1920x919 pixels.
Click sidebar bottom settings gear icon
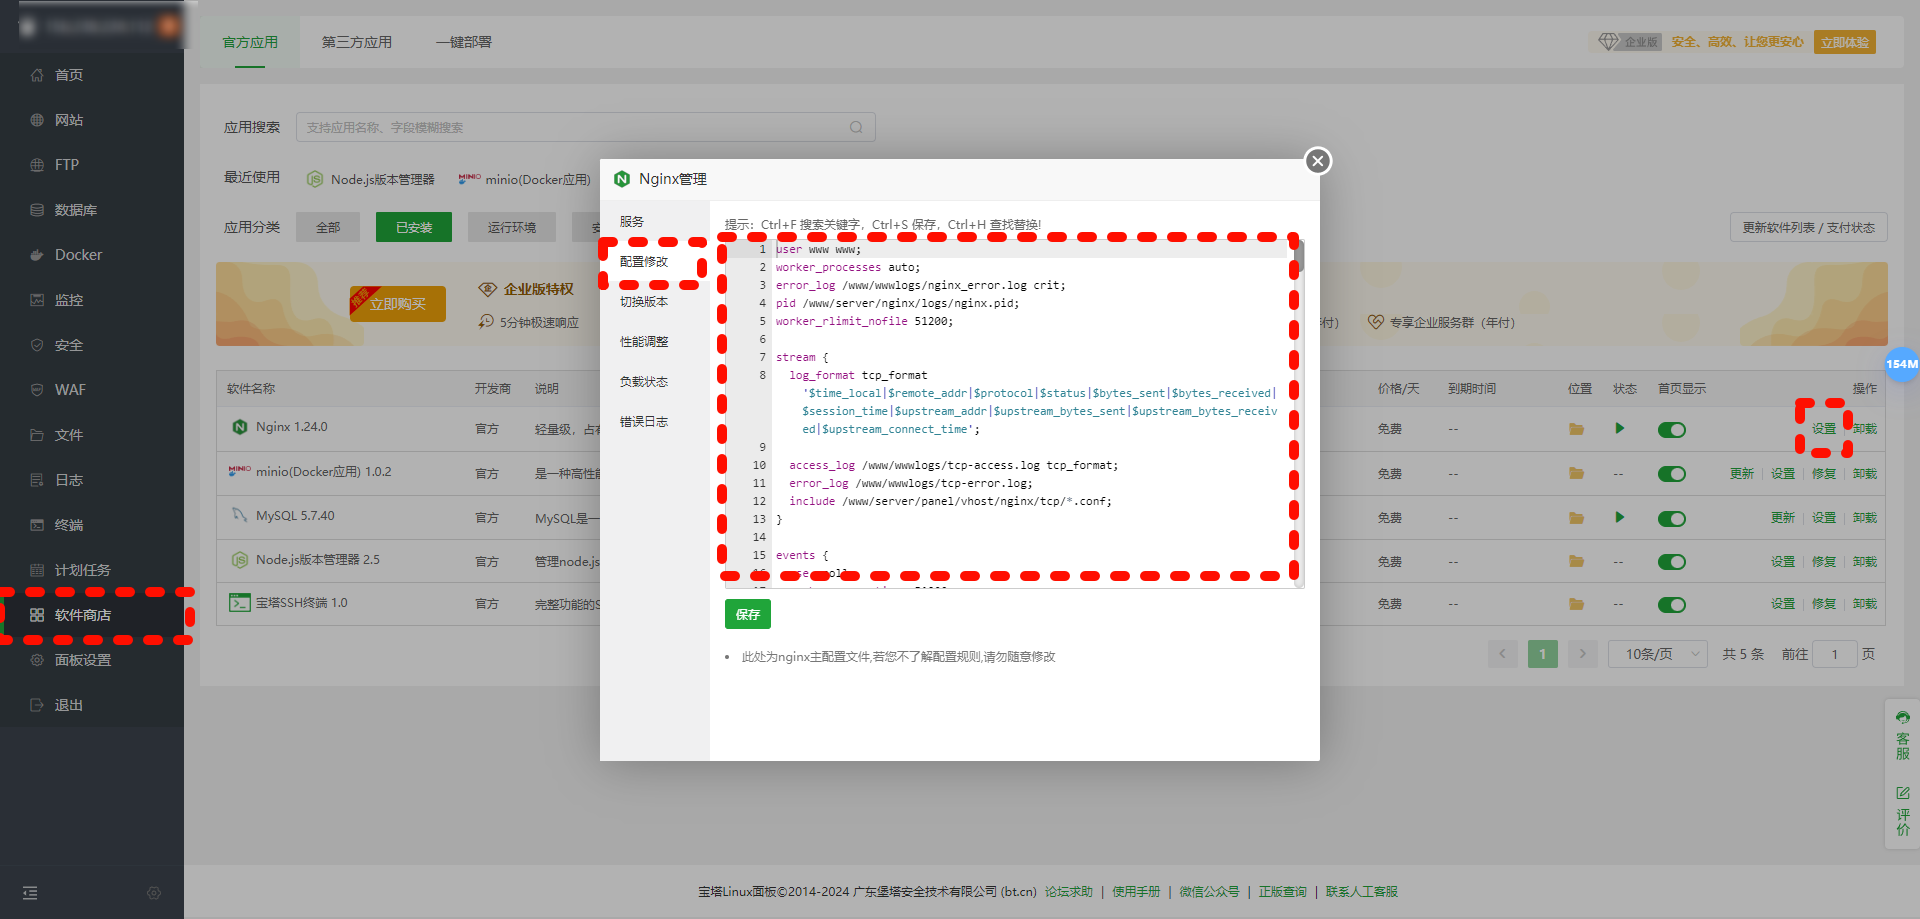(x=154, y=893)
